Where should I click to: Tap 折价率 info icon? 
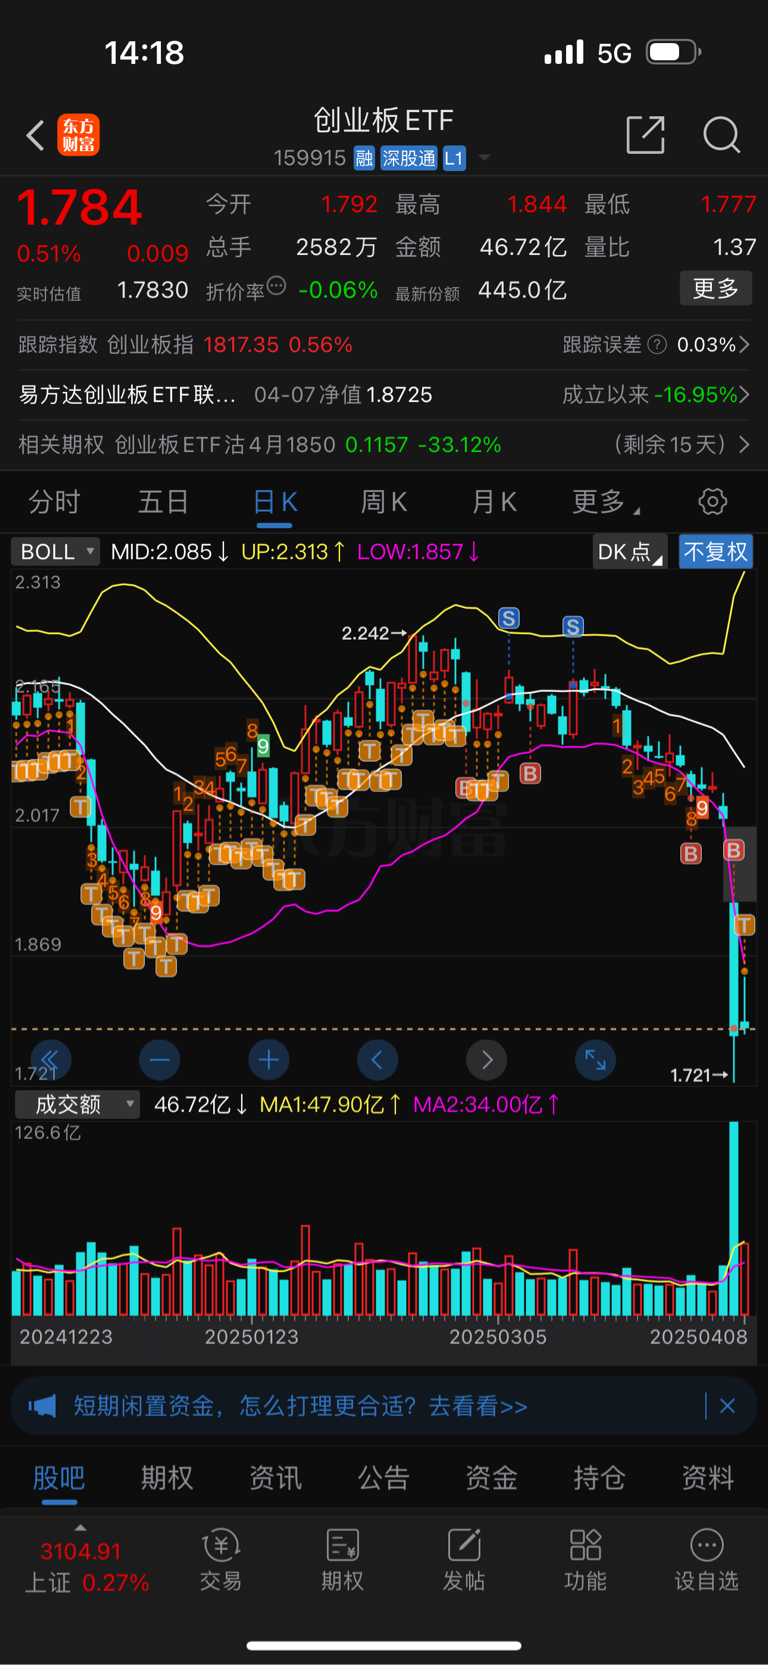point(277,286)
